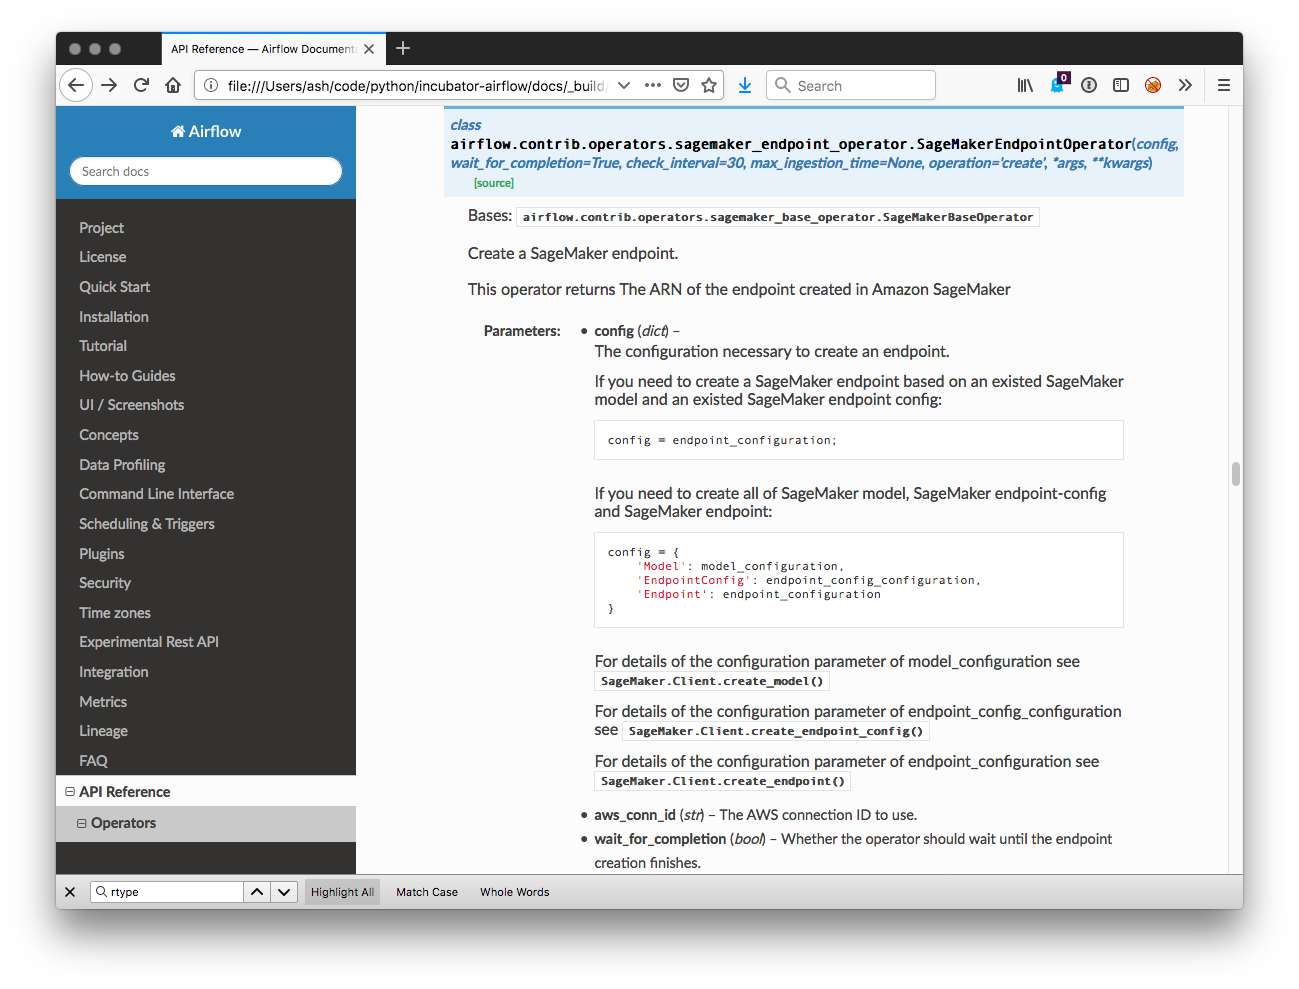The height and width of the screenshot is (989, 1299).
Task: Open the Metrics page
Action: [x=103, y=702]
